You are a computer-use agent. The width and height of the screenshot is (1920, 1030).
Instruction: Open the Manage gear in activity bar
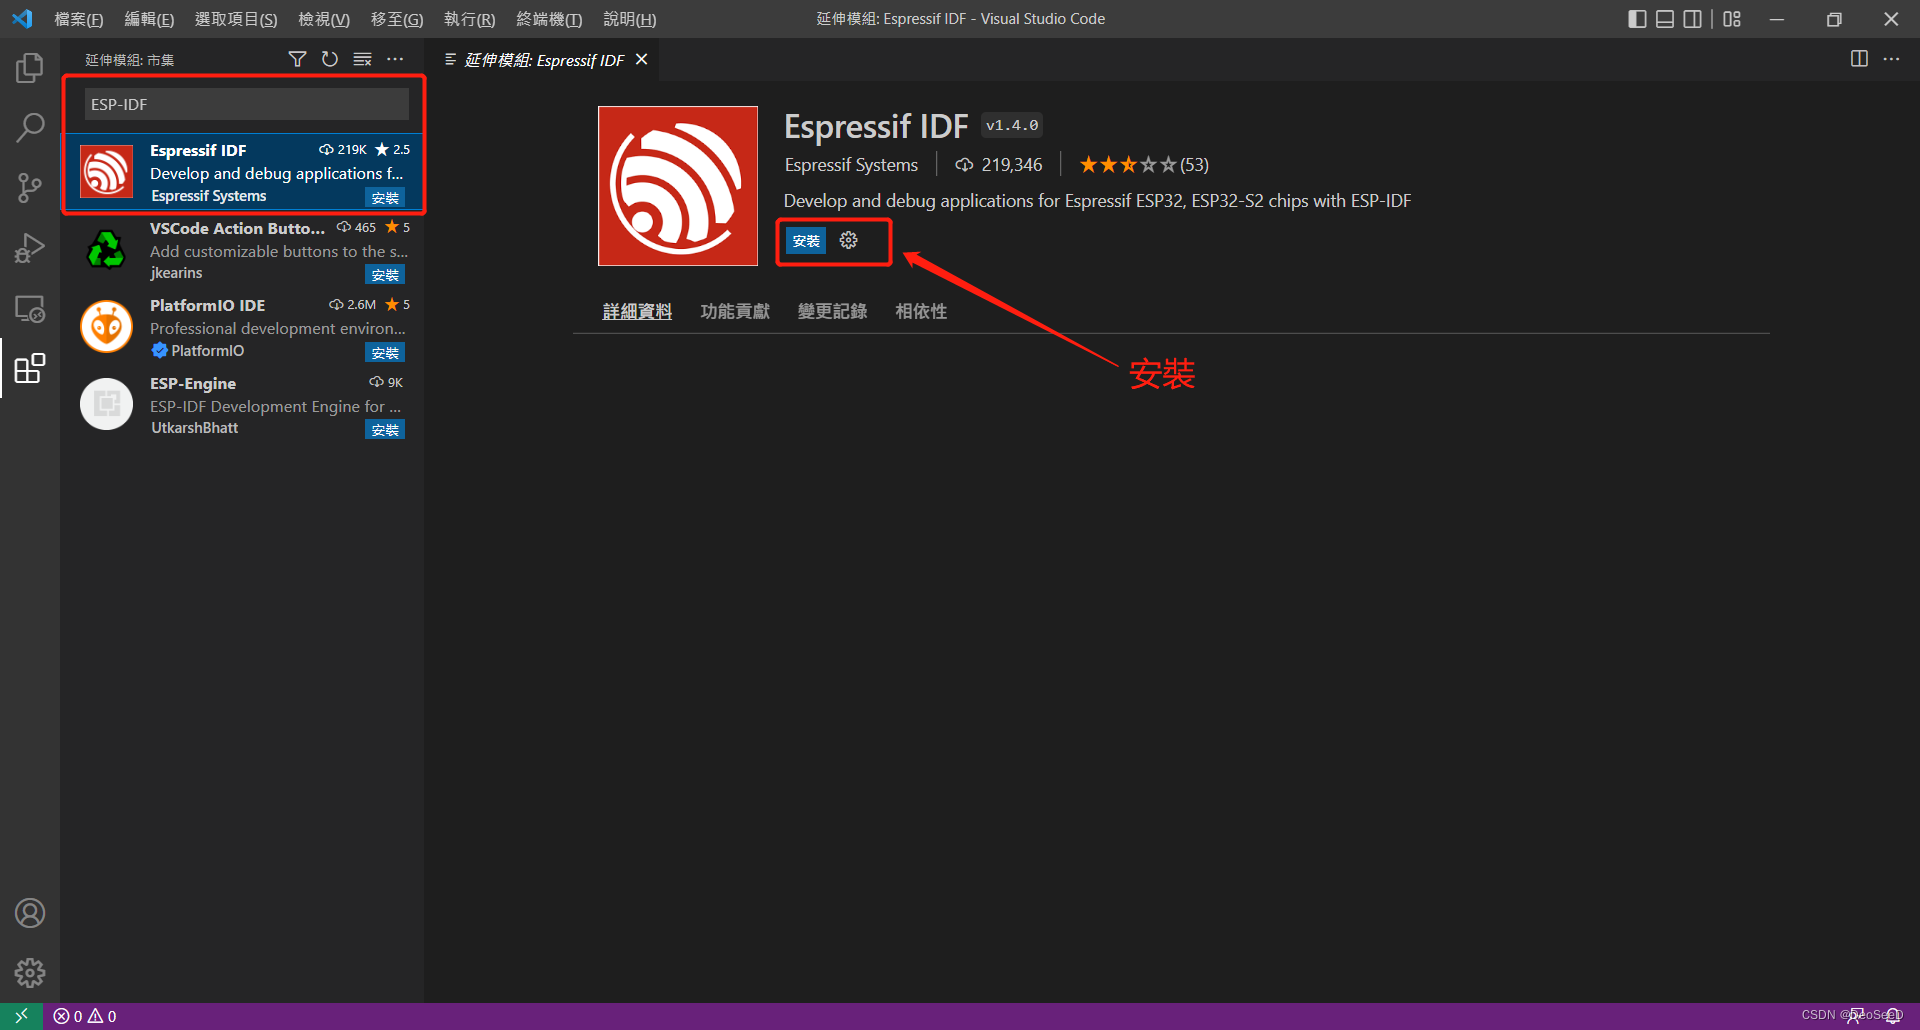[x=30, y=973]
